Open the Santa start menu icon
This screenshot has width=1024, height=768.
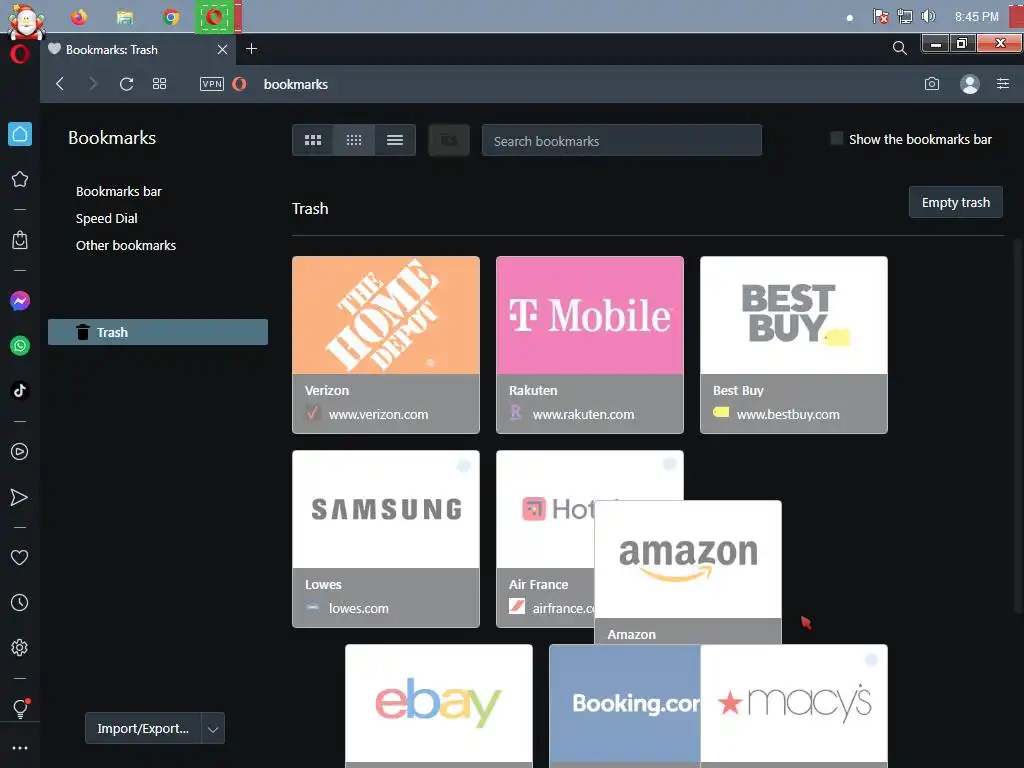pos(25,20)
